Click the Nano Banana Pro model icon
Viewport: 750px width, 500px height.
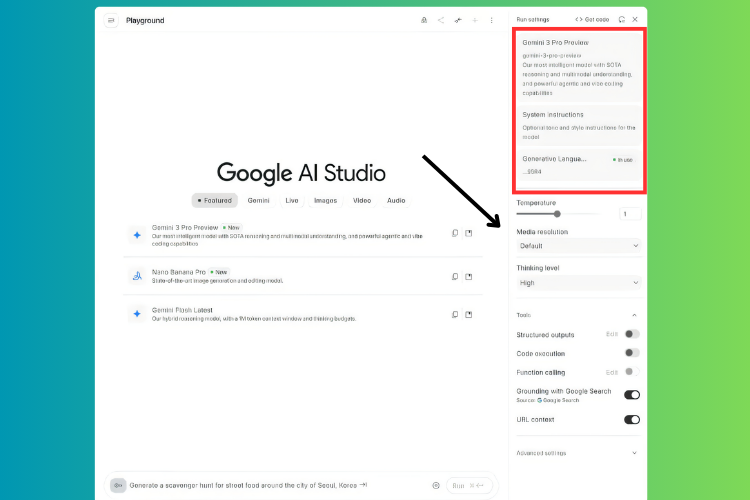(137, 276)
